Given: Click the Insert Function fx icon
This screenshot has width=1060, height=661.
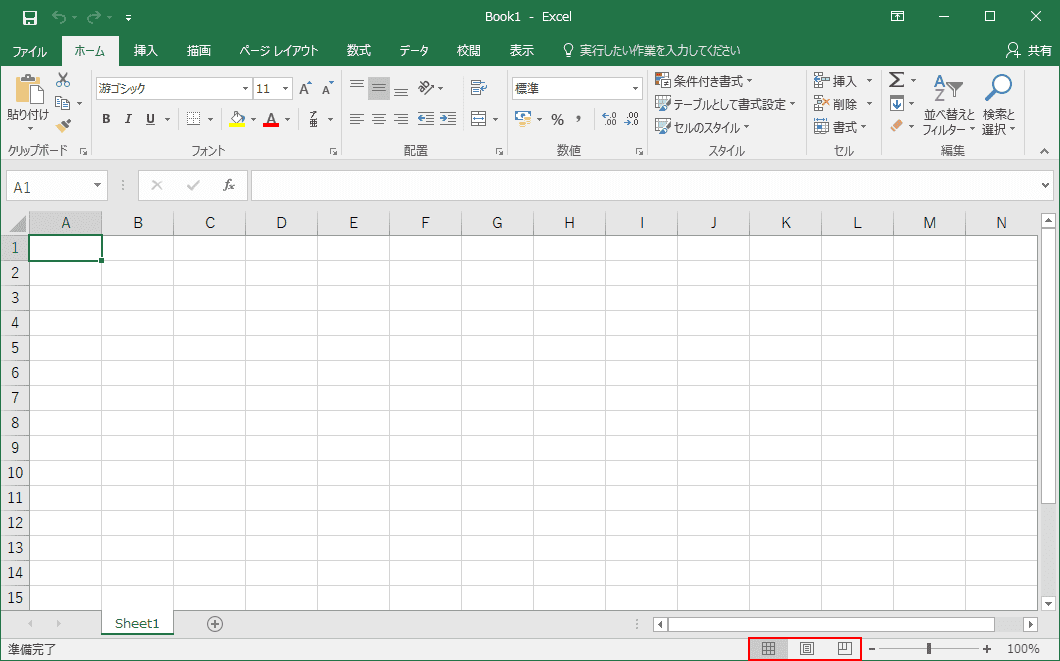Looking at the screenshot, I should pyautogui.click(x=228, y=185).
